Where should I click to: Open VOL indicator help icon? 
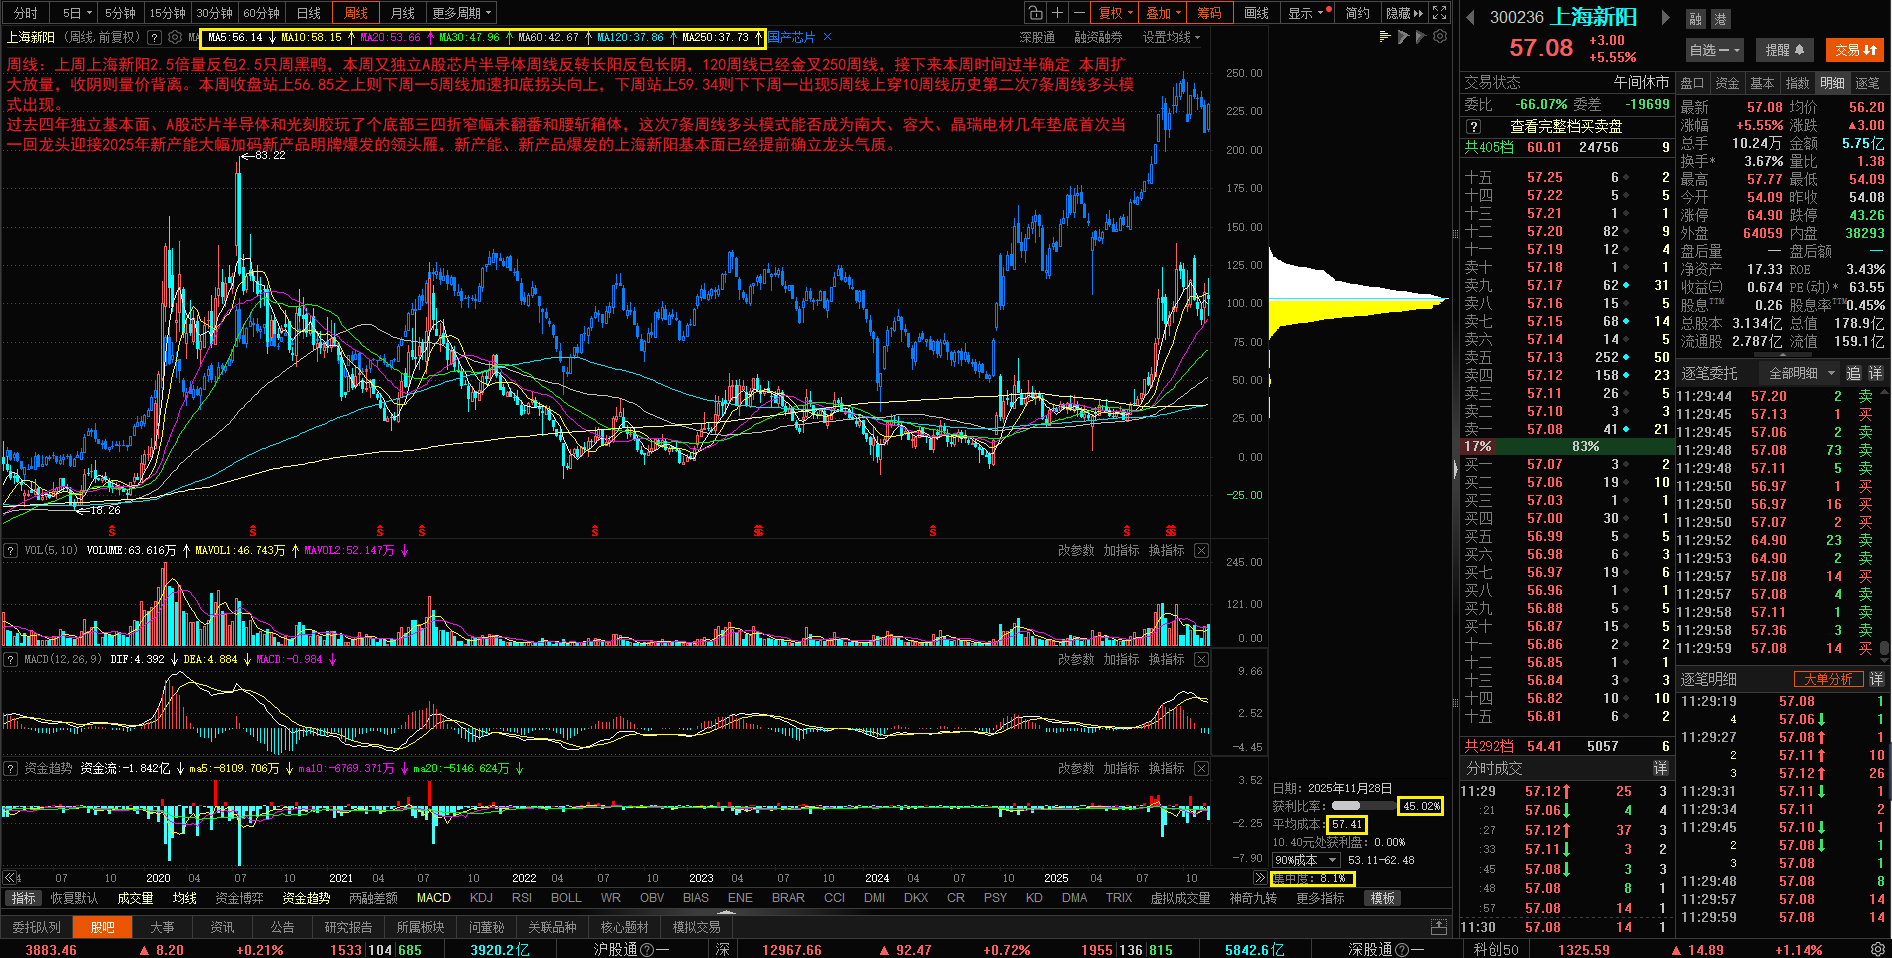tap(11, 551)
